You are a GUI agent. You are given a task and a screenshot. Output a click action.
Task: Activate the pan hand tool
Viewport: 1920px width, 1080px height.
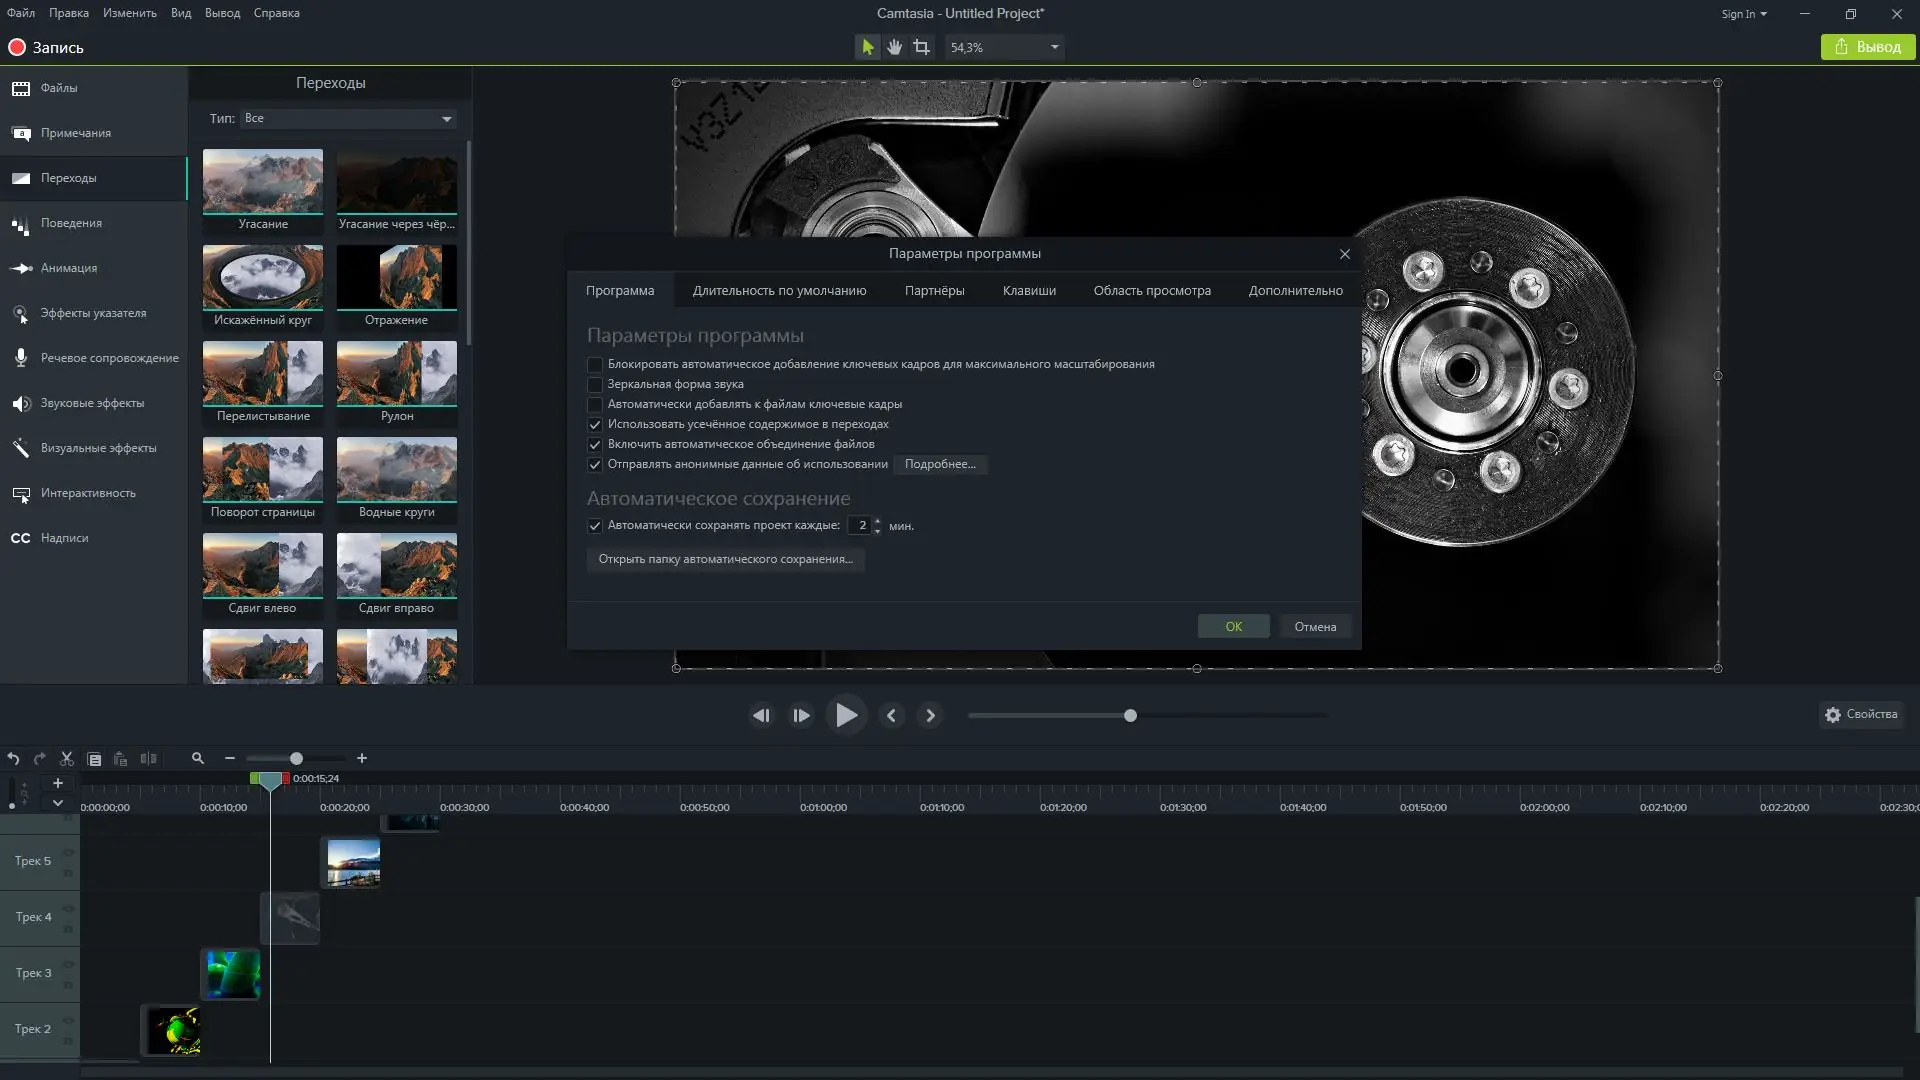click(x=894, y=47)
